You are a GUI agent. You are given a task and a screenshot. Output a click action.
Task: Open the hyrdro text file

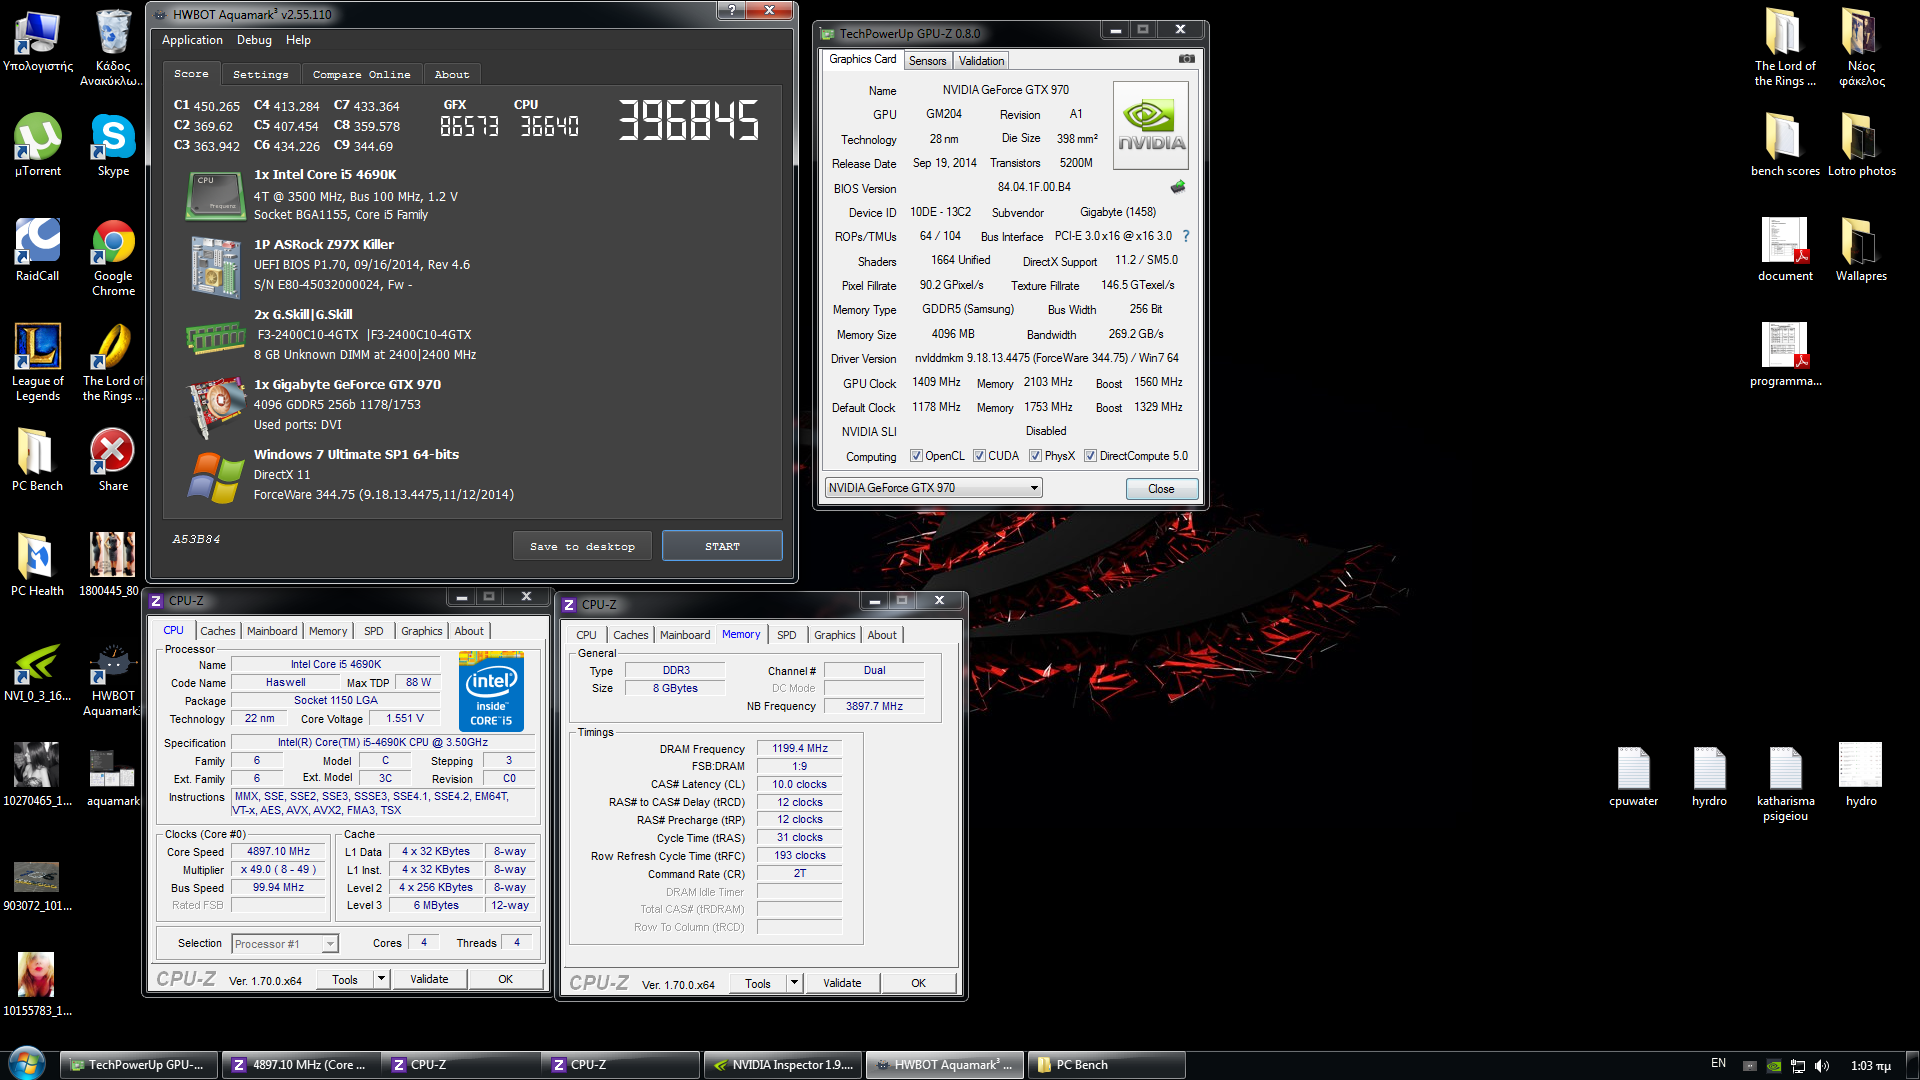[1709, 775]
